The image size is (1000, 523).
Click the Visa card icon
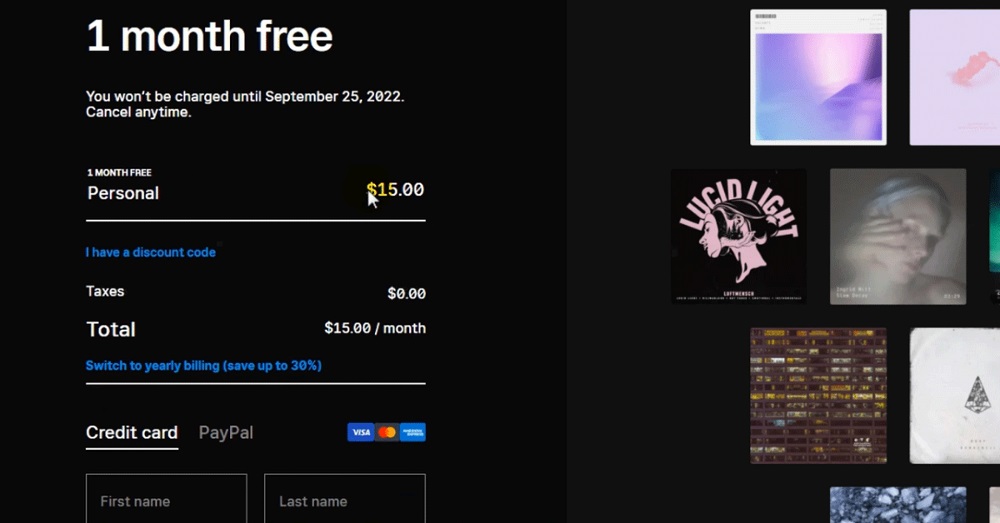point(360,432)
